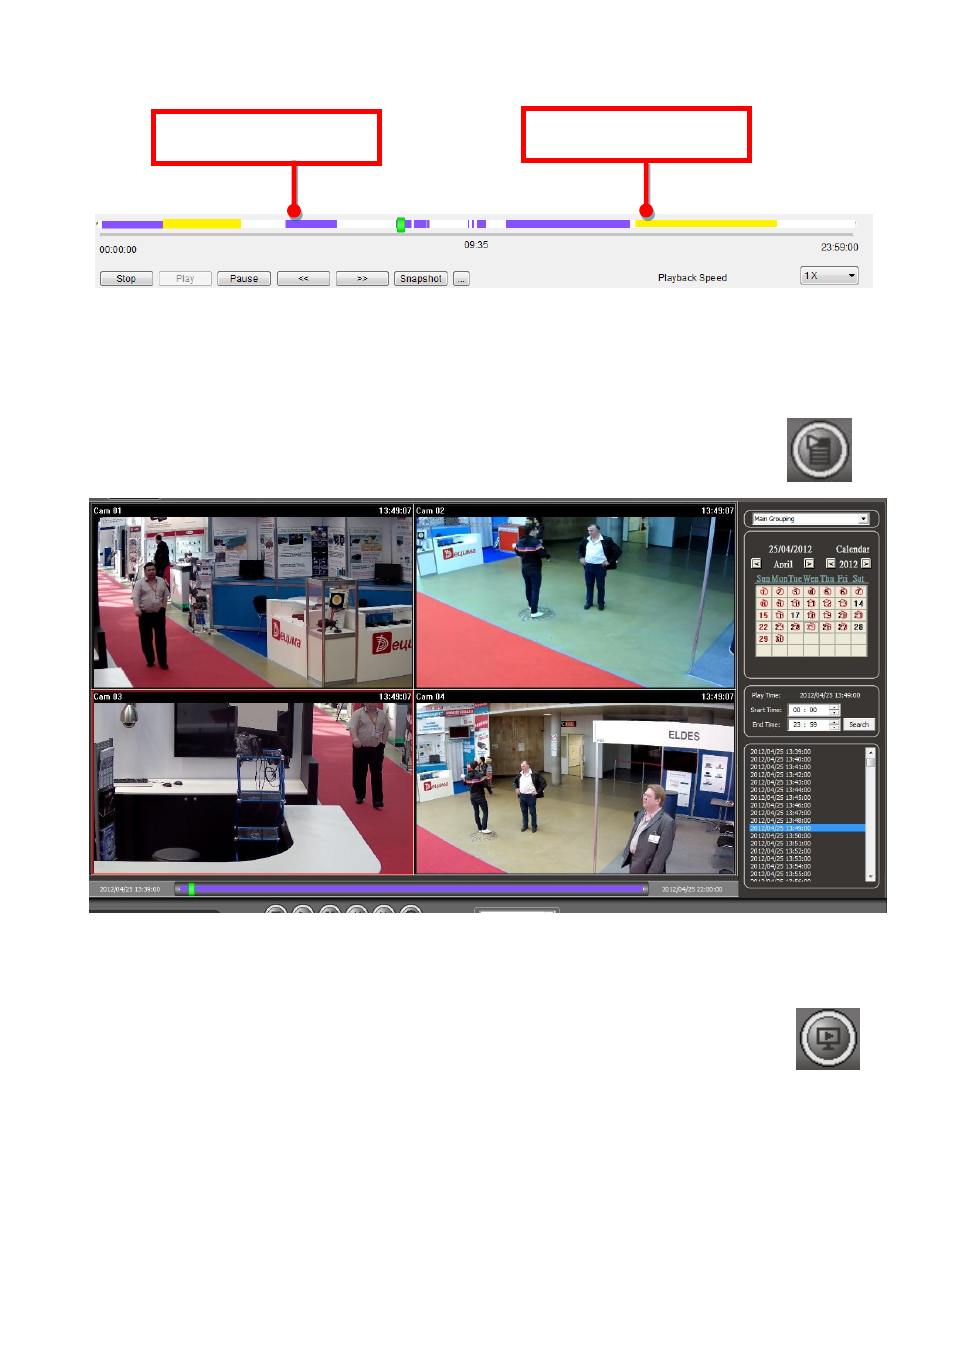Viewport: 954px width, 1347px height.
Task: Pause the video playback
Action: coord(244,279)
